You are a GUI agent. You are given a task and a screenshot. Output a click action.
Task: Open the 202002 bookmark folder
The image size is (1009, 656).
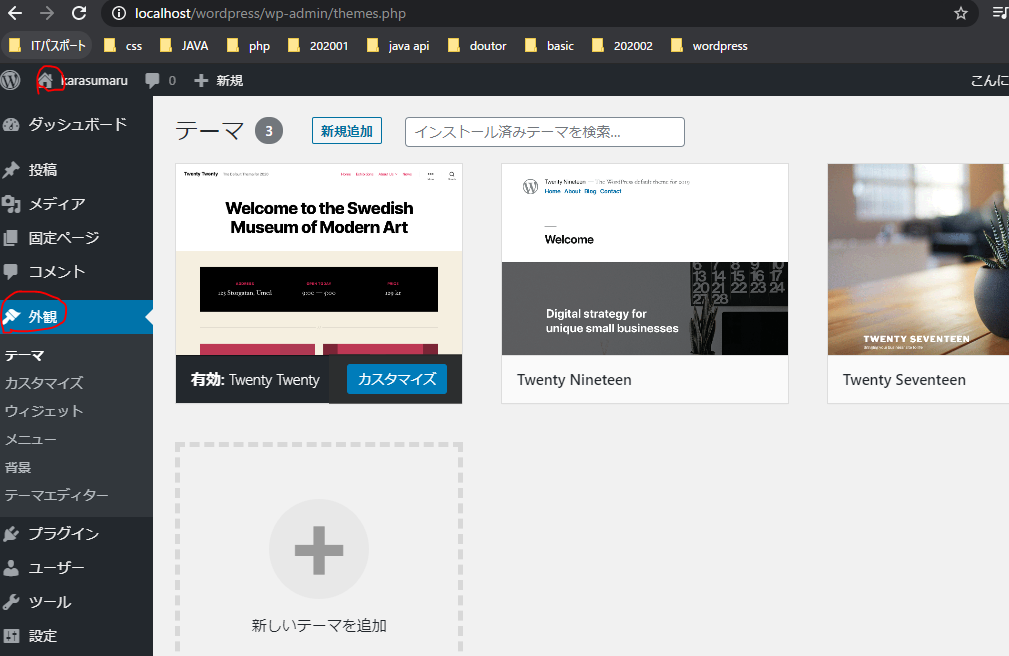tap(623, 46)
